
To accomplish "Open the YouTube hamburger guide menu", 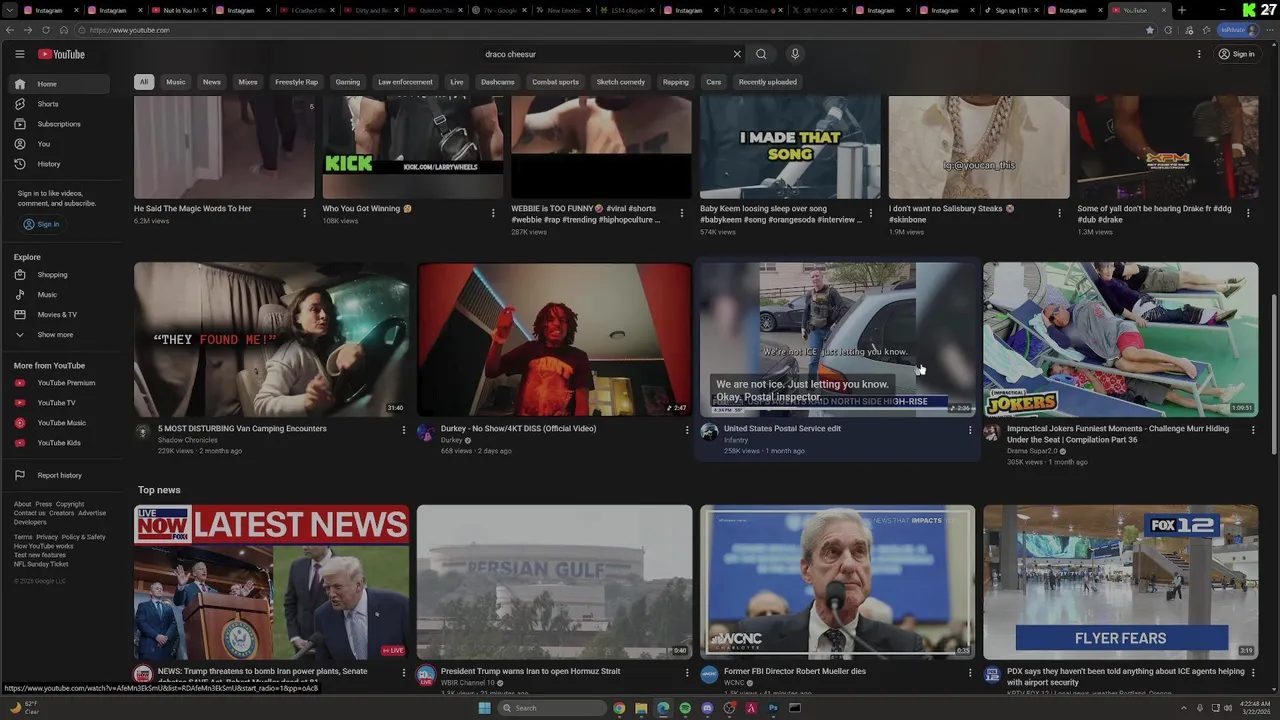I will coord(19,54).
